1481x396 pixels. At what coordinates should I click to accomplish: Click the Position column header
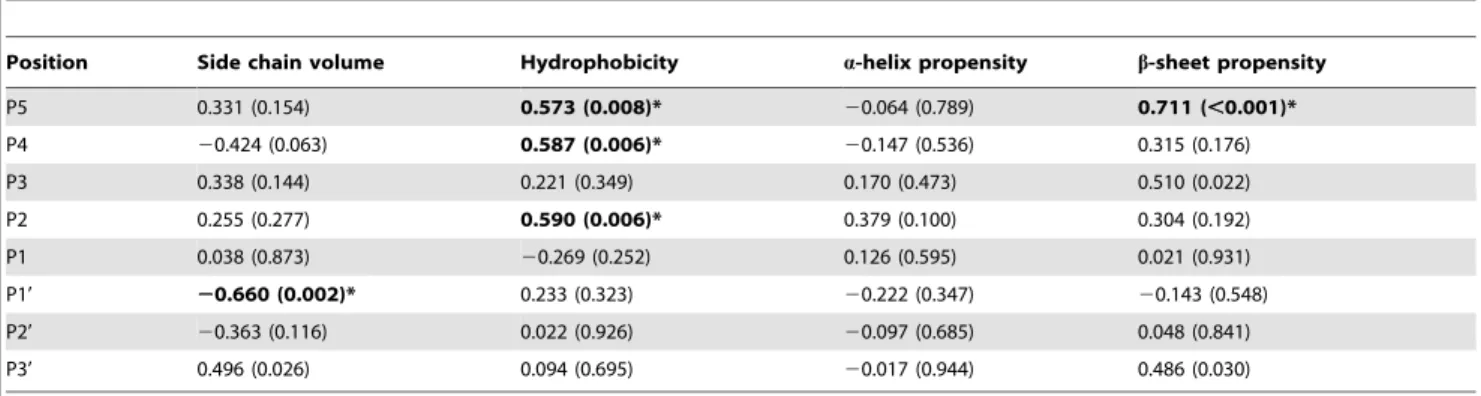coord(47,62)
